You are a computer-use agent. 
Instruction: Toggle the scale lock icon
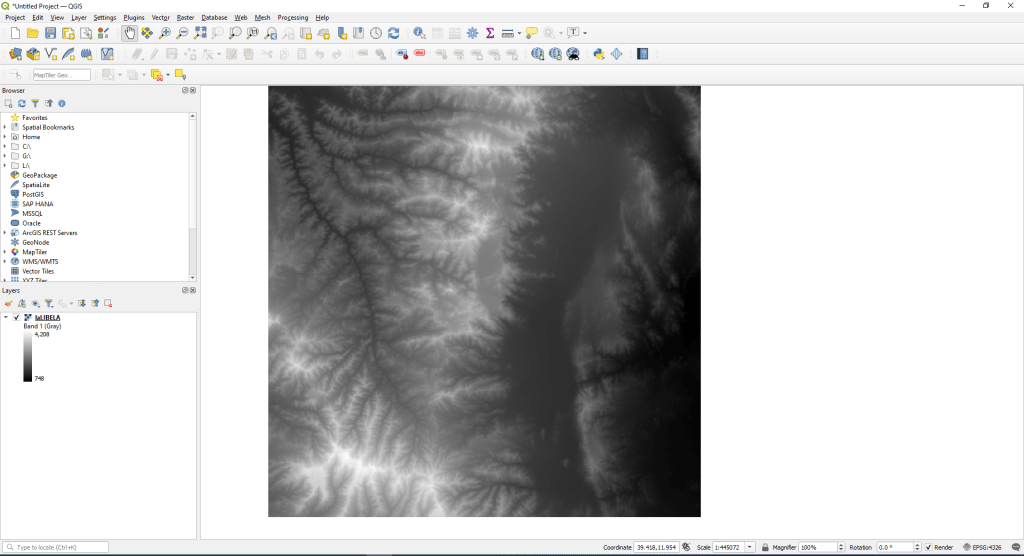(x=764, y=547)
